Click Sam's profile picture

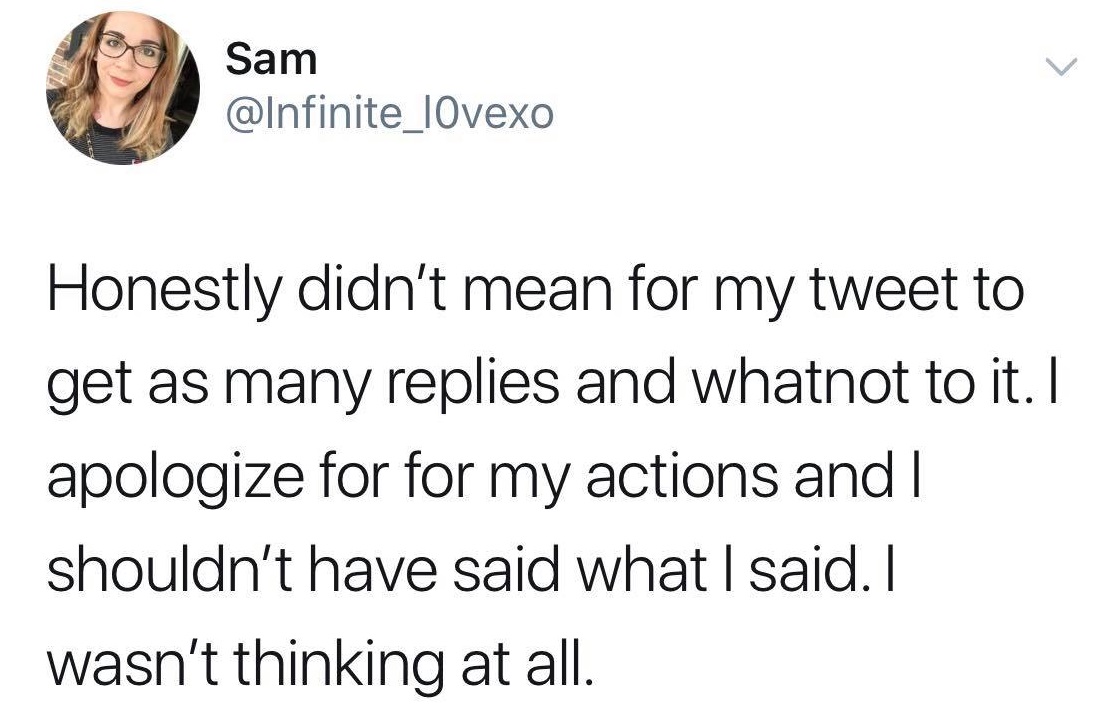[x=123, y=88]
